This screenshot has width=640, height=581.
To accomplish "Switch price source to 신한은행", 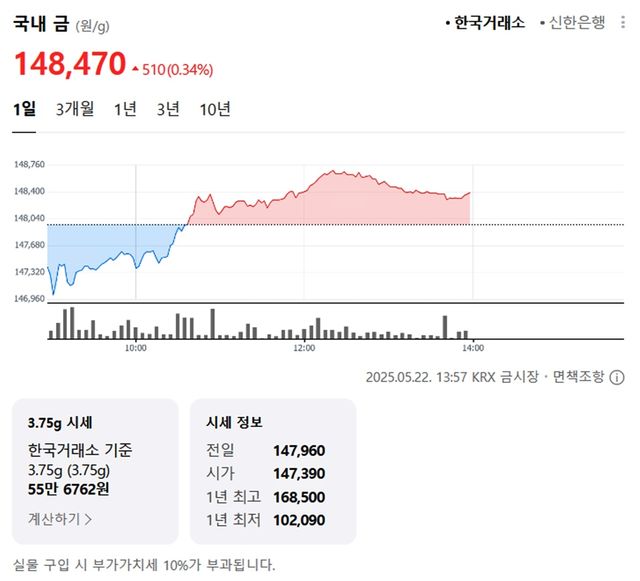I will [576, 22].
